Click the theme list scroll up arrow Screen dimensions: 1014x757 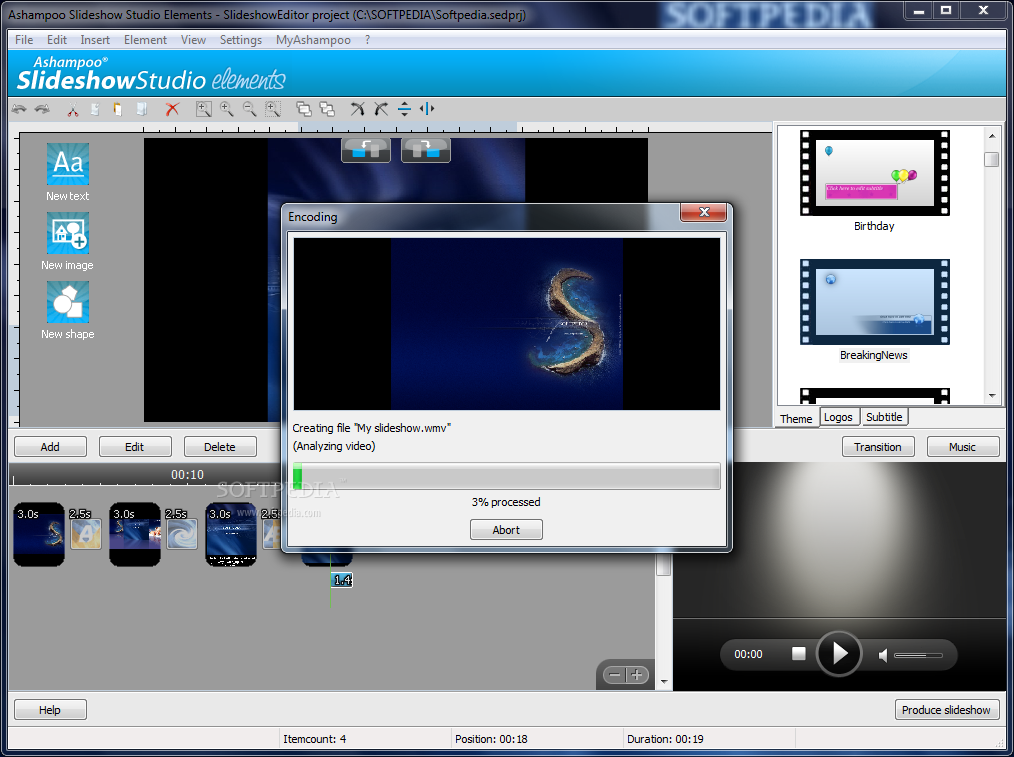click(x=991, y=136)
